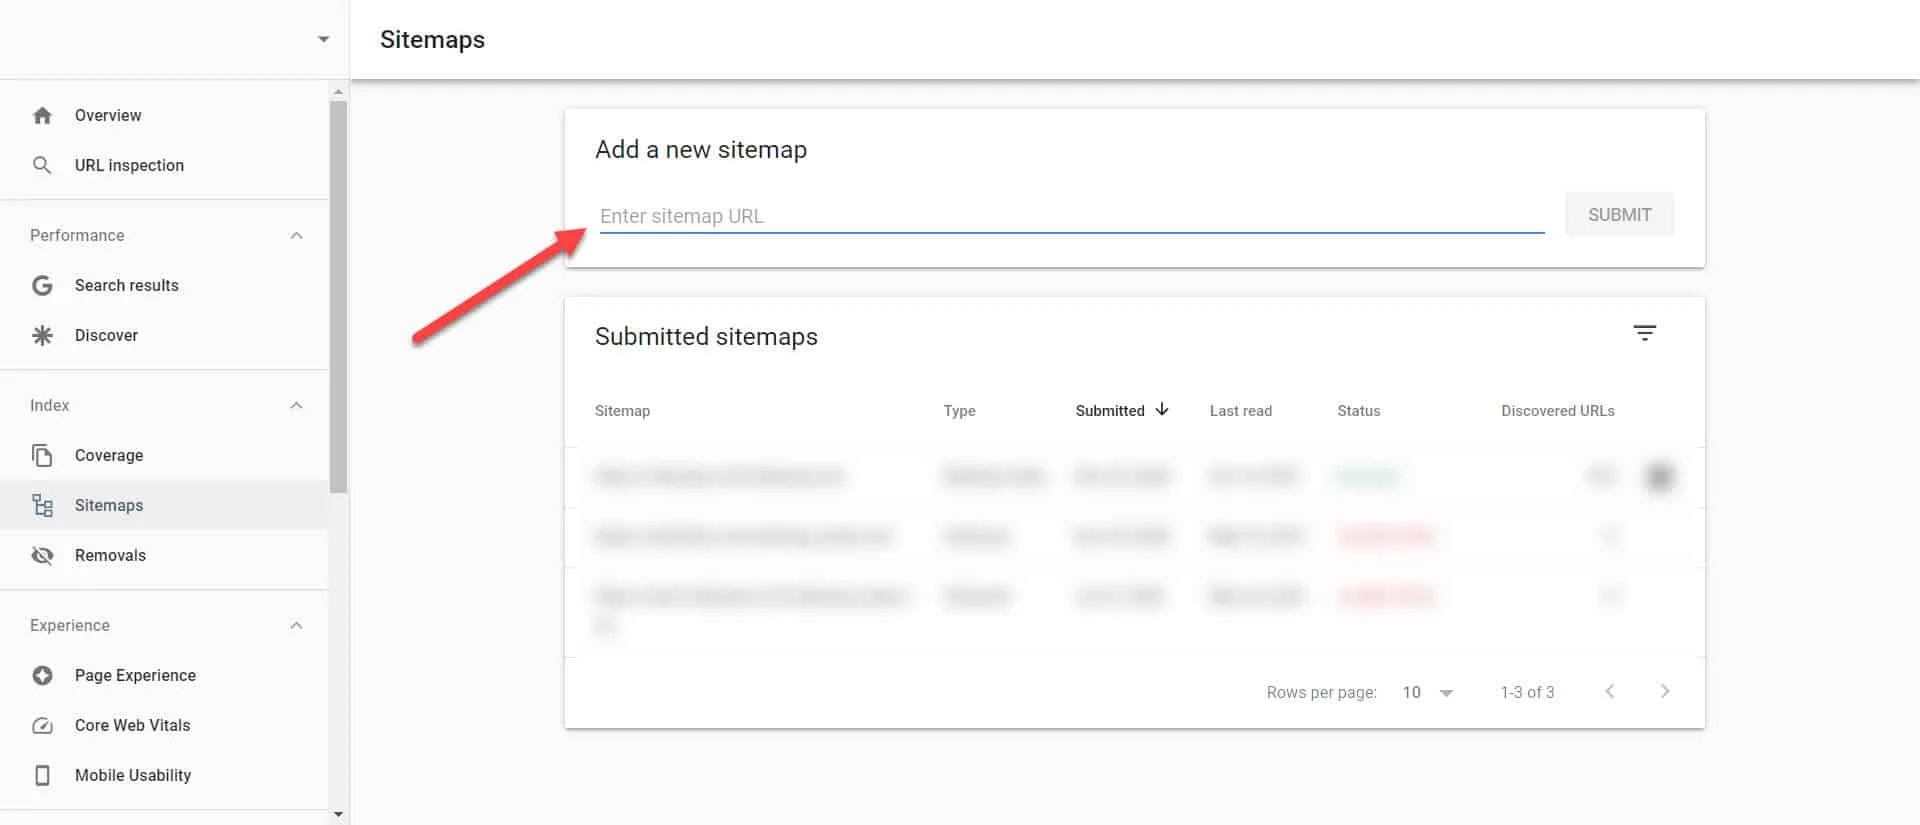Collapse the Performance section
Image resolution: width=1920 pixels, height=825 pixels.
pos(296,235)
